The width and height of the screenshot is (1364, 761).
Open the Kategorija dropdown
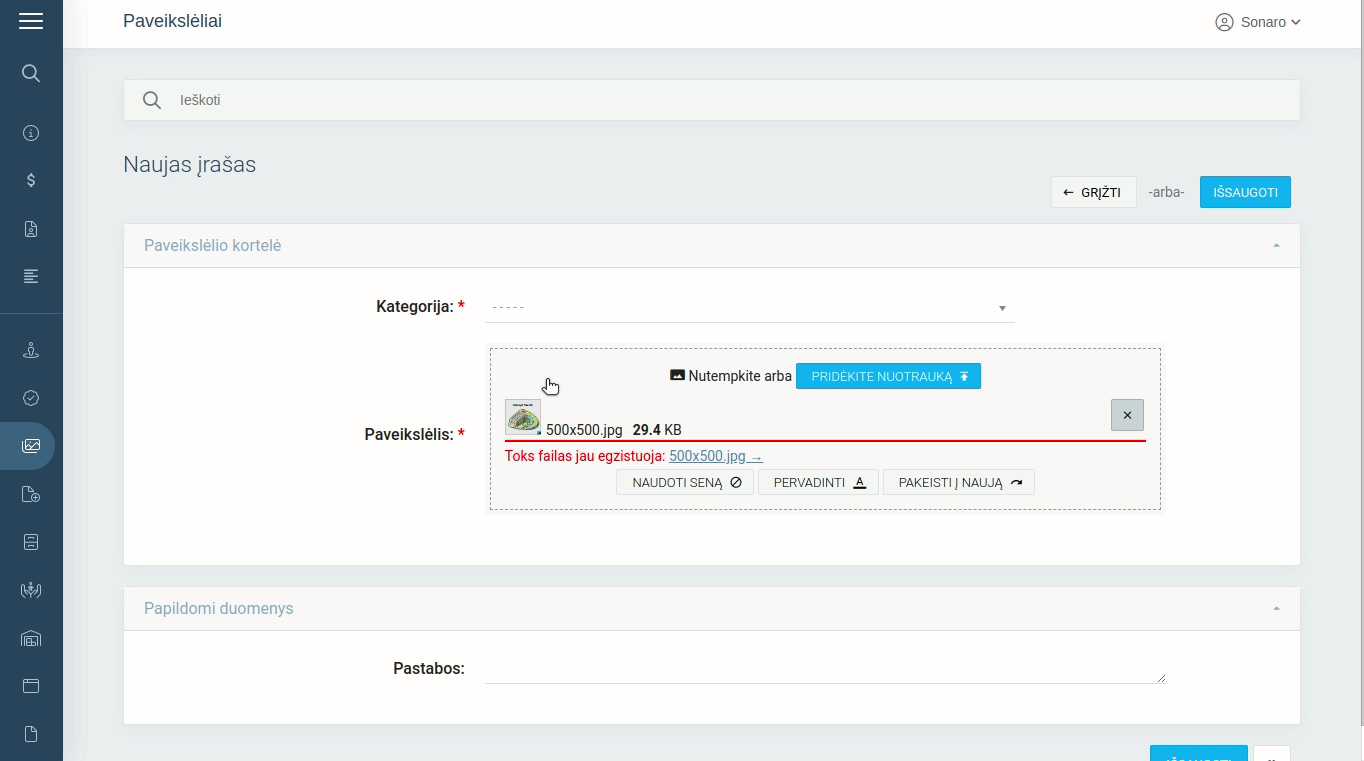click(749, 308)
